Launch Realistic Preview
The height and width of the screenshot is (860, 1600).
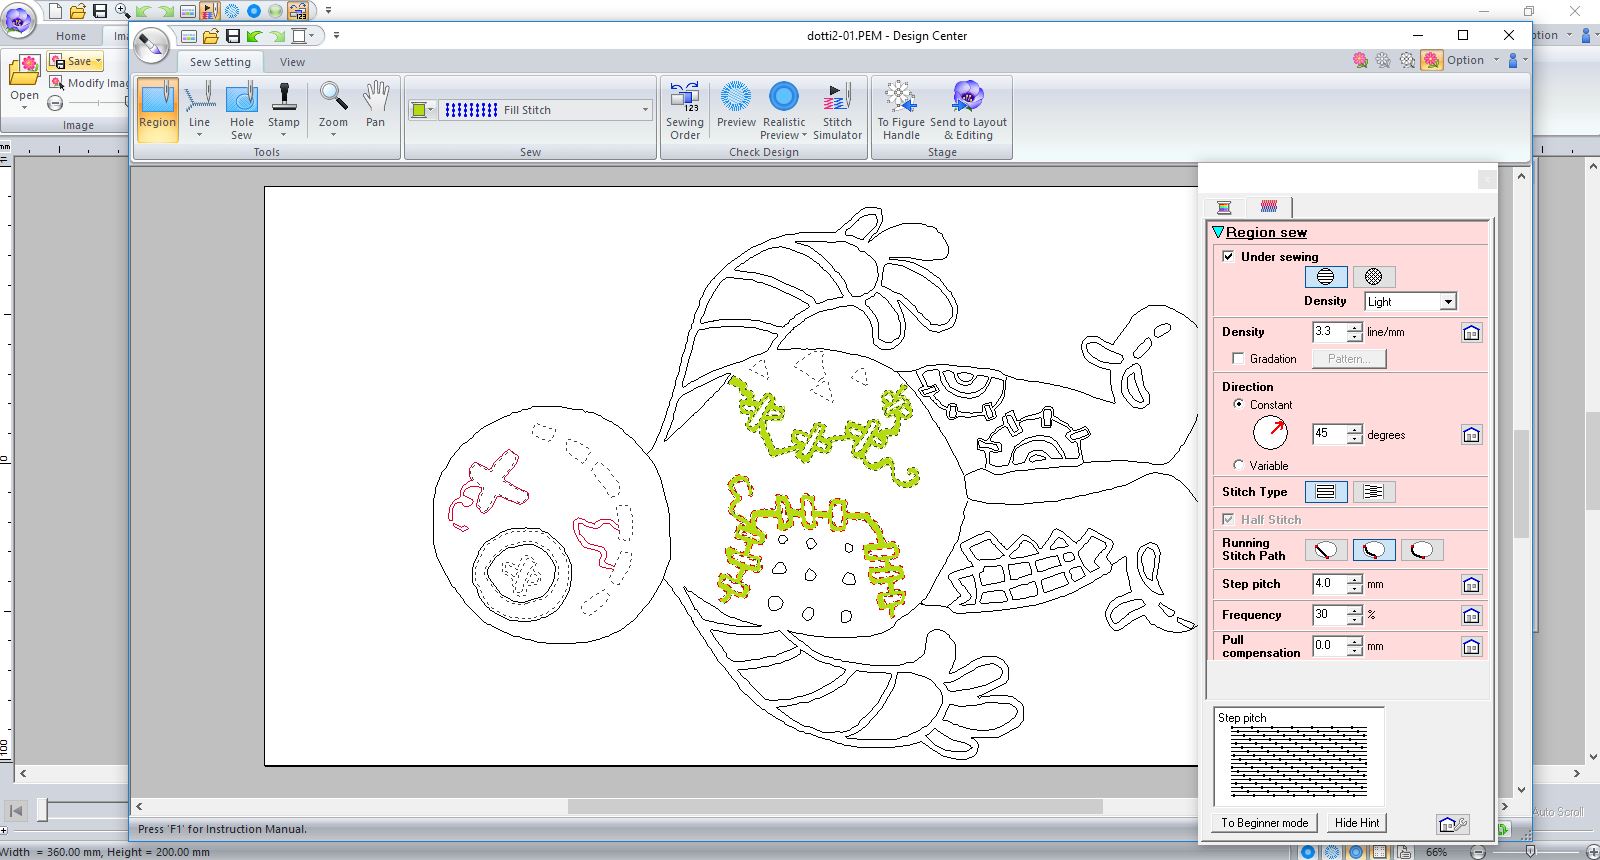783,111
